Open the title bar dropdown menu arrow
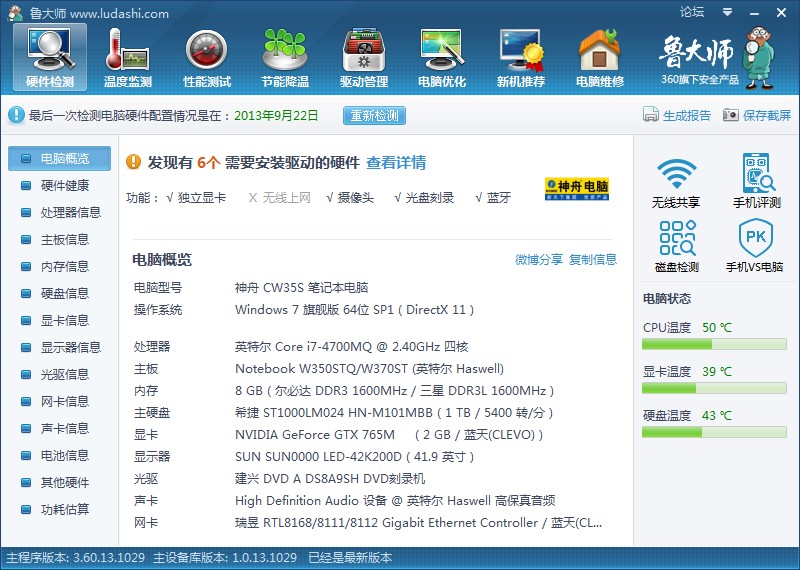The width and height of the screenshot is (800, 570). (728, 12)
